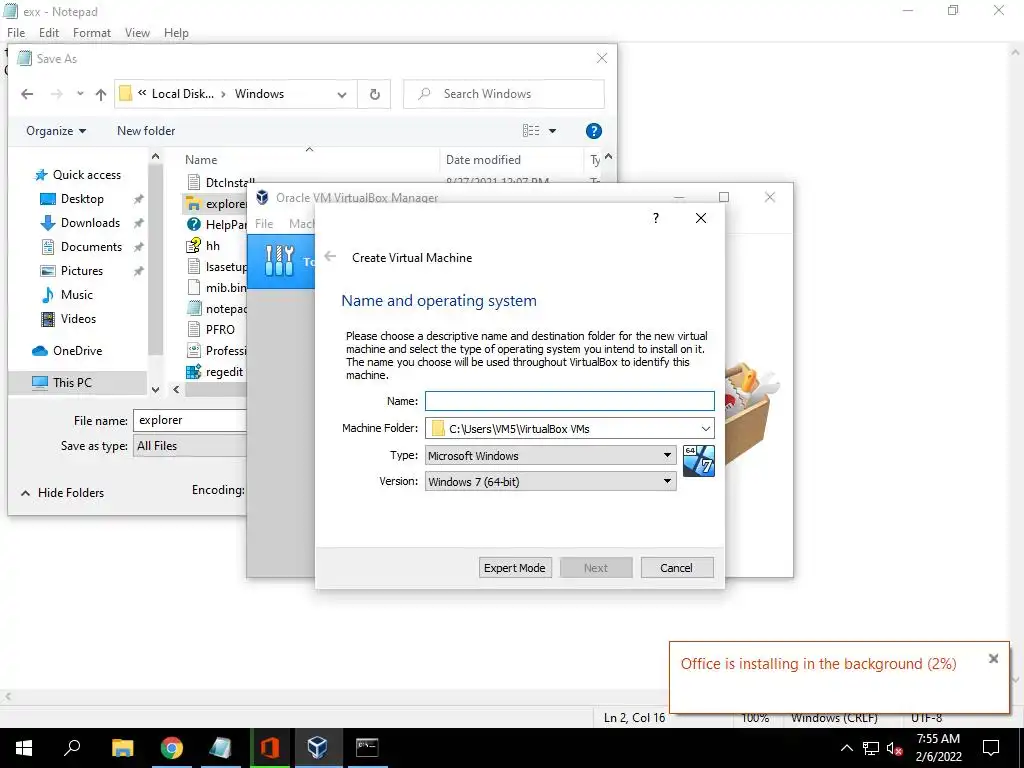Select the hh file in the list

(x=204, y=246)
